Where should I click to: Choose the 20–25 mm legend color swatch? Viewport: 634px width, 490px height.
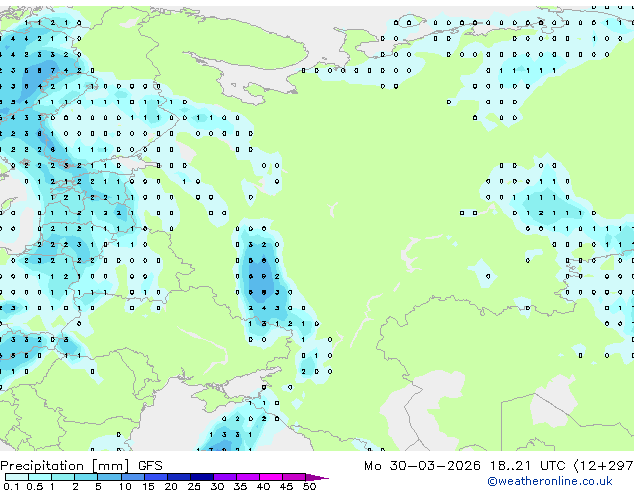pos(179,477)
